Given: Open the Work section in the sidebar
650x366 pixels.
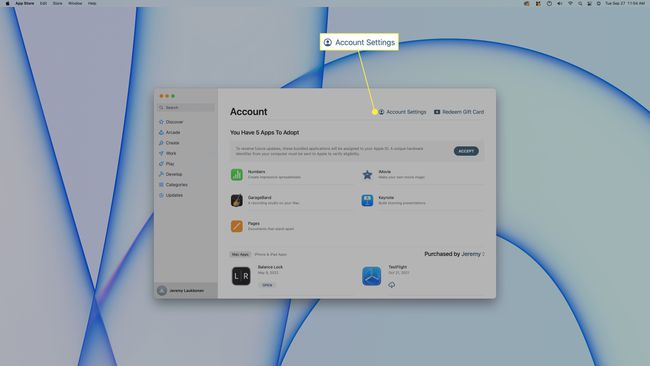Looking at the screenshot, I should [167, 153].
